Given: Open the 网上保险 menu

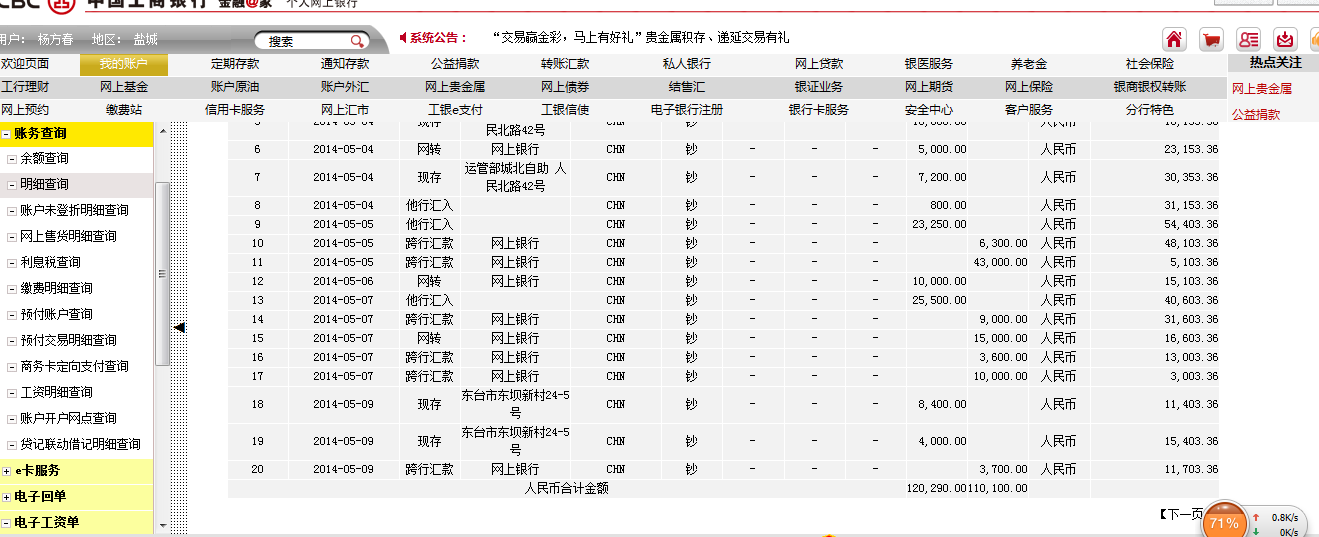Looking at the screenshot, I should click(1029, 87).
